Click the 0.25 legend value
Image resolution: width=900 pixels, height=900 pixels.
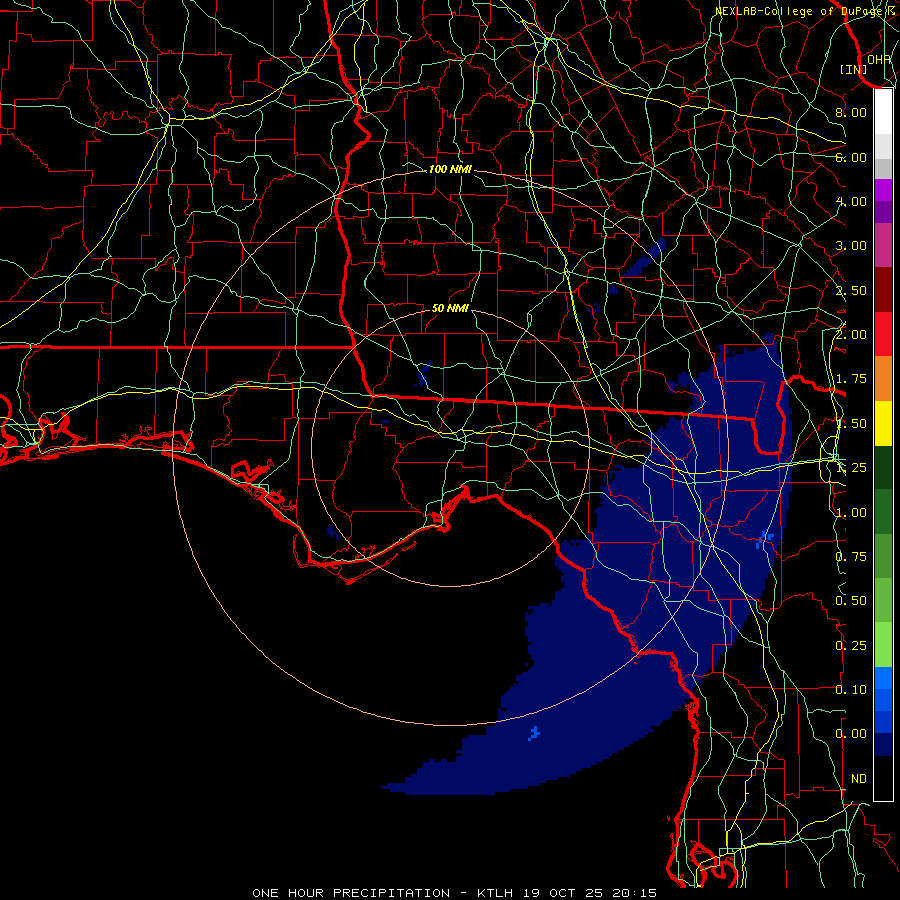point(851,646)
